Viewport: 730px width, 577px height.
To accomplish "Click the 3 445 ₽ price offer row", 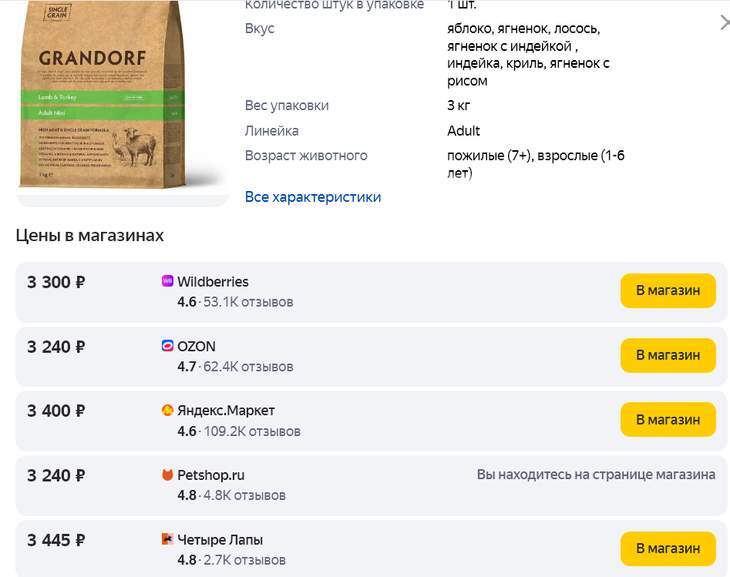I will click(371, 549).
